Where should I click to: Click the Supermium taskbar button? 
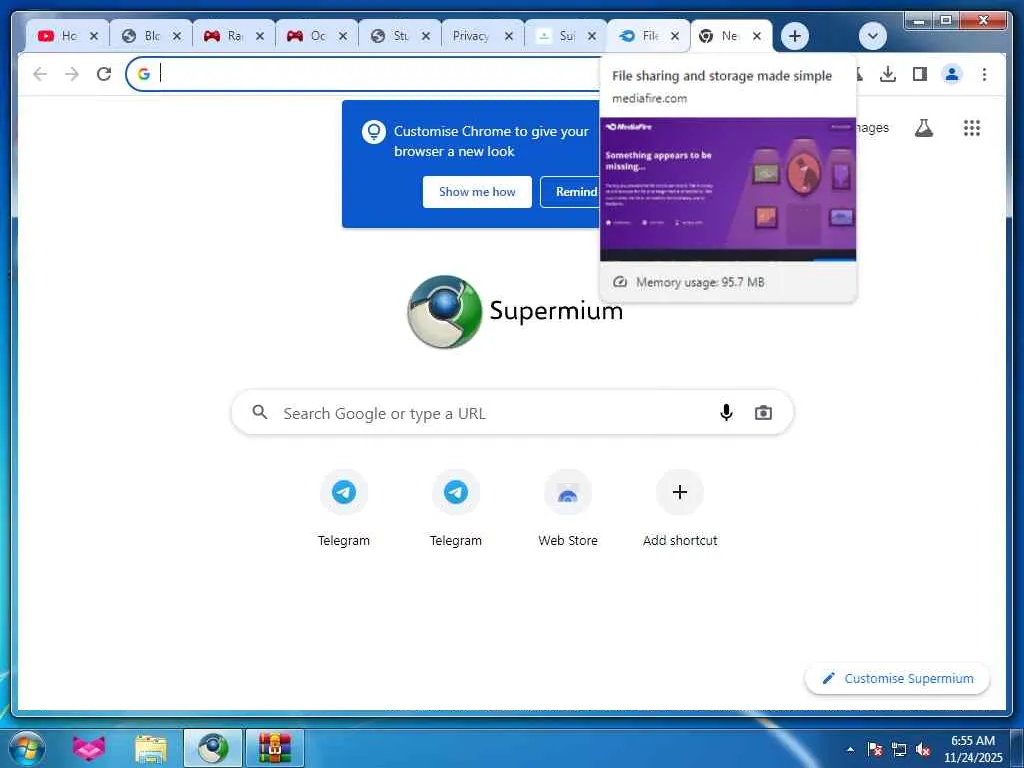tap(213, 748)
